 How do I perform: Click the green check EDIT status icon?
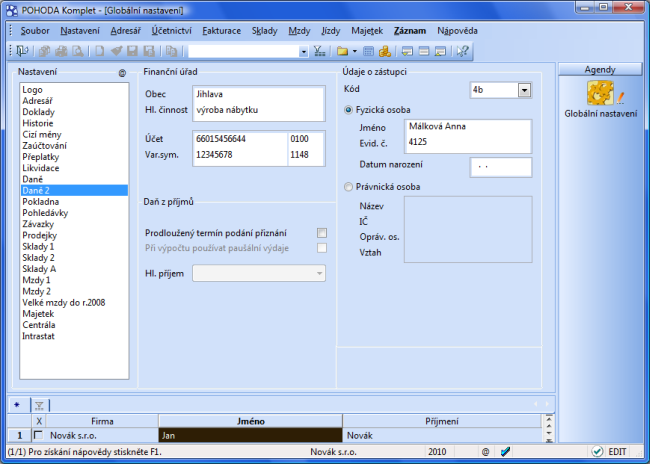(x=597, y=451)
